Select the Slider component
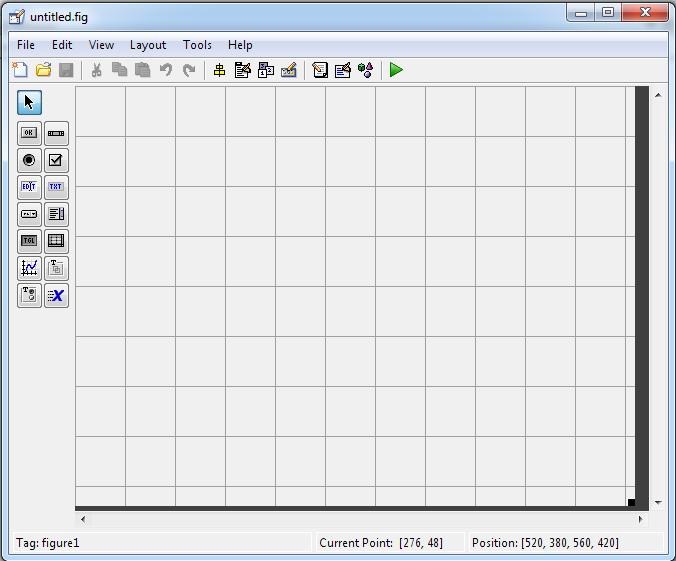 click(56, 133)
